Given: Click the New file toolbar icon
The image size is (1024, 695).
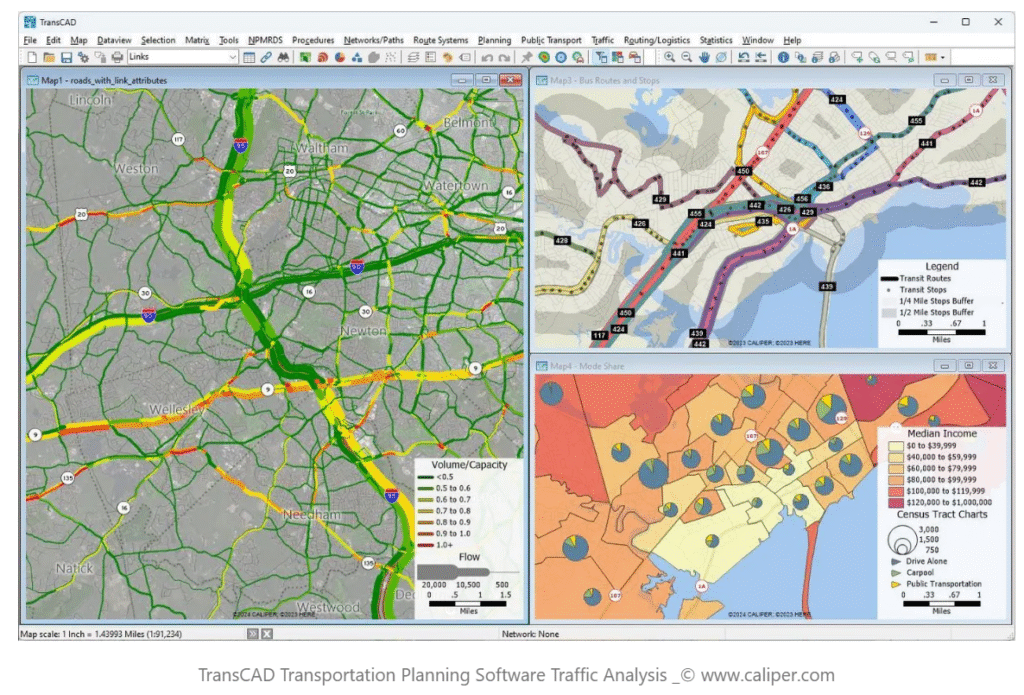Looking at the screenshot, I should pyautogui.click(x=32, y=57).
